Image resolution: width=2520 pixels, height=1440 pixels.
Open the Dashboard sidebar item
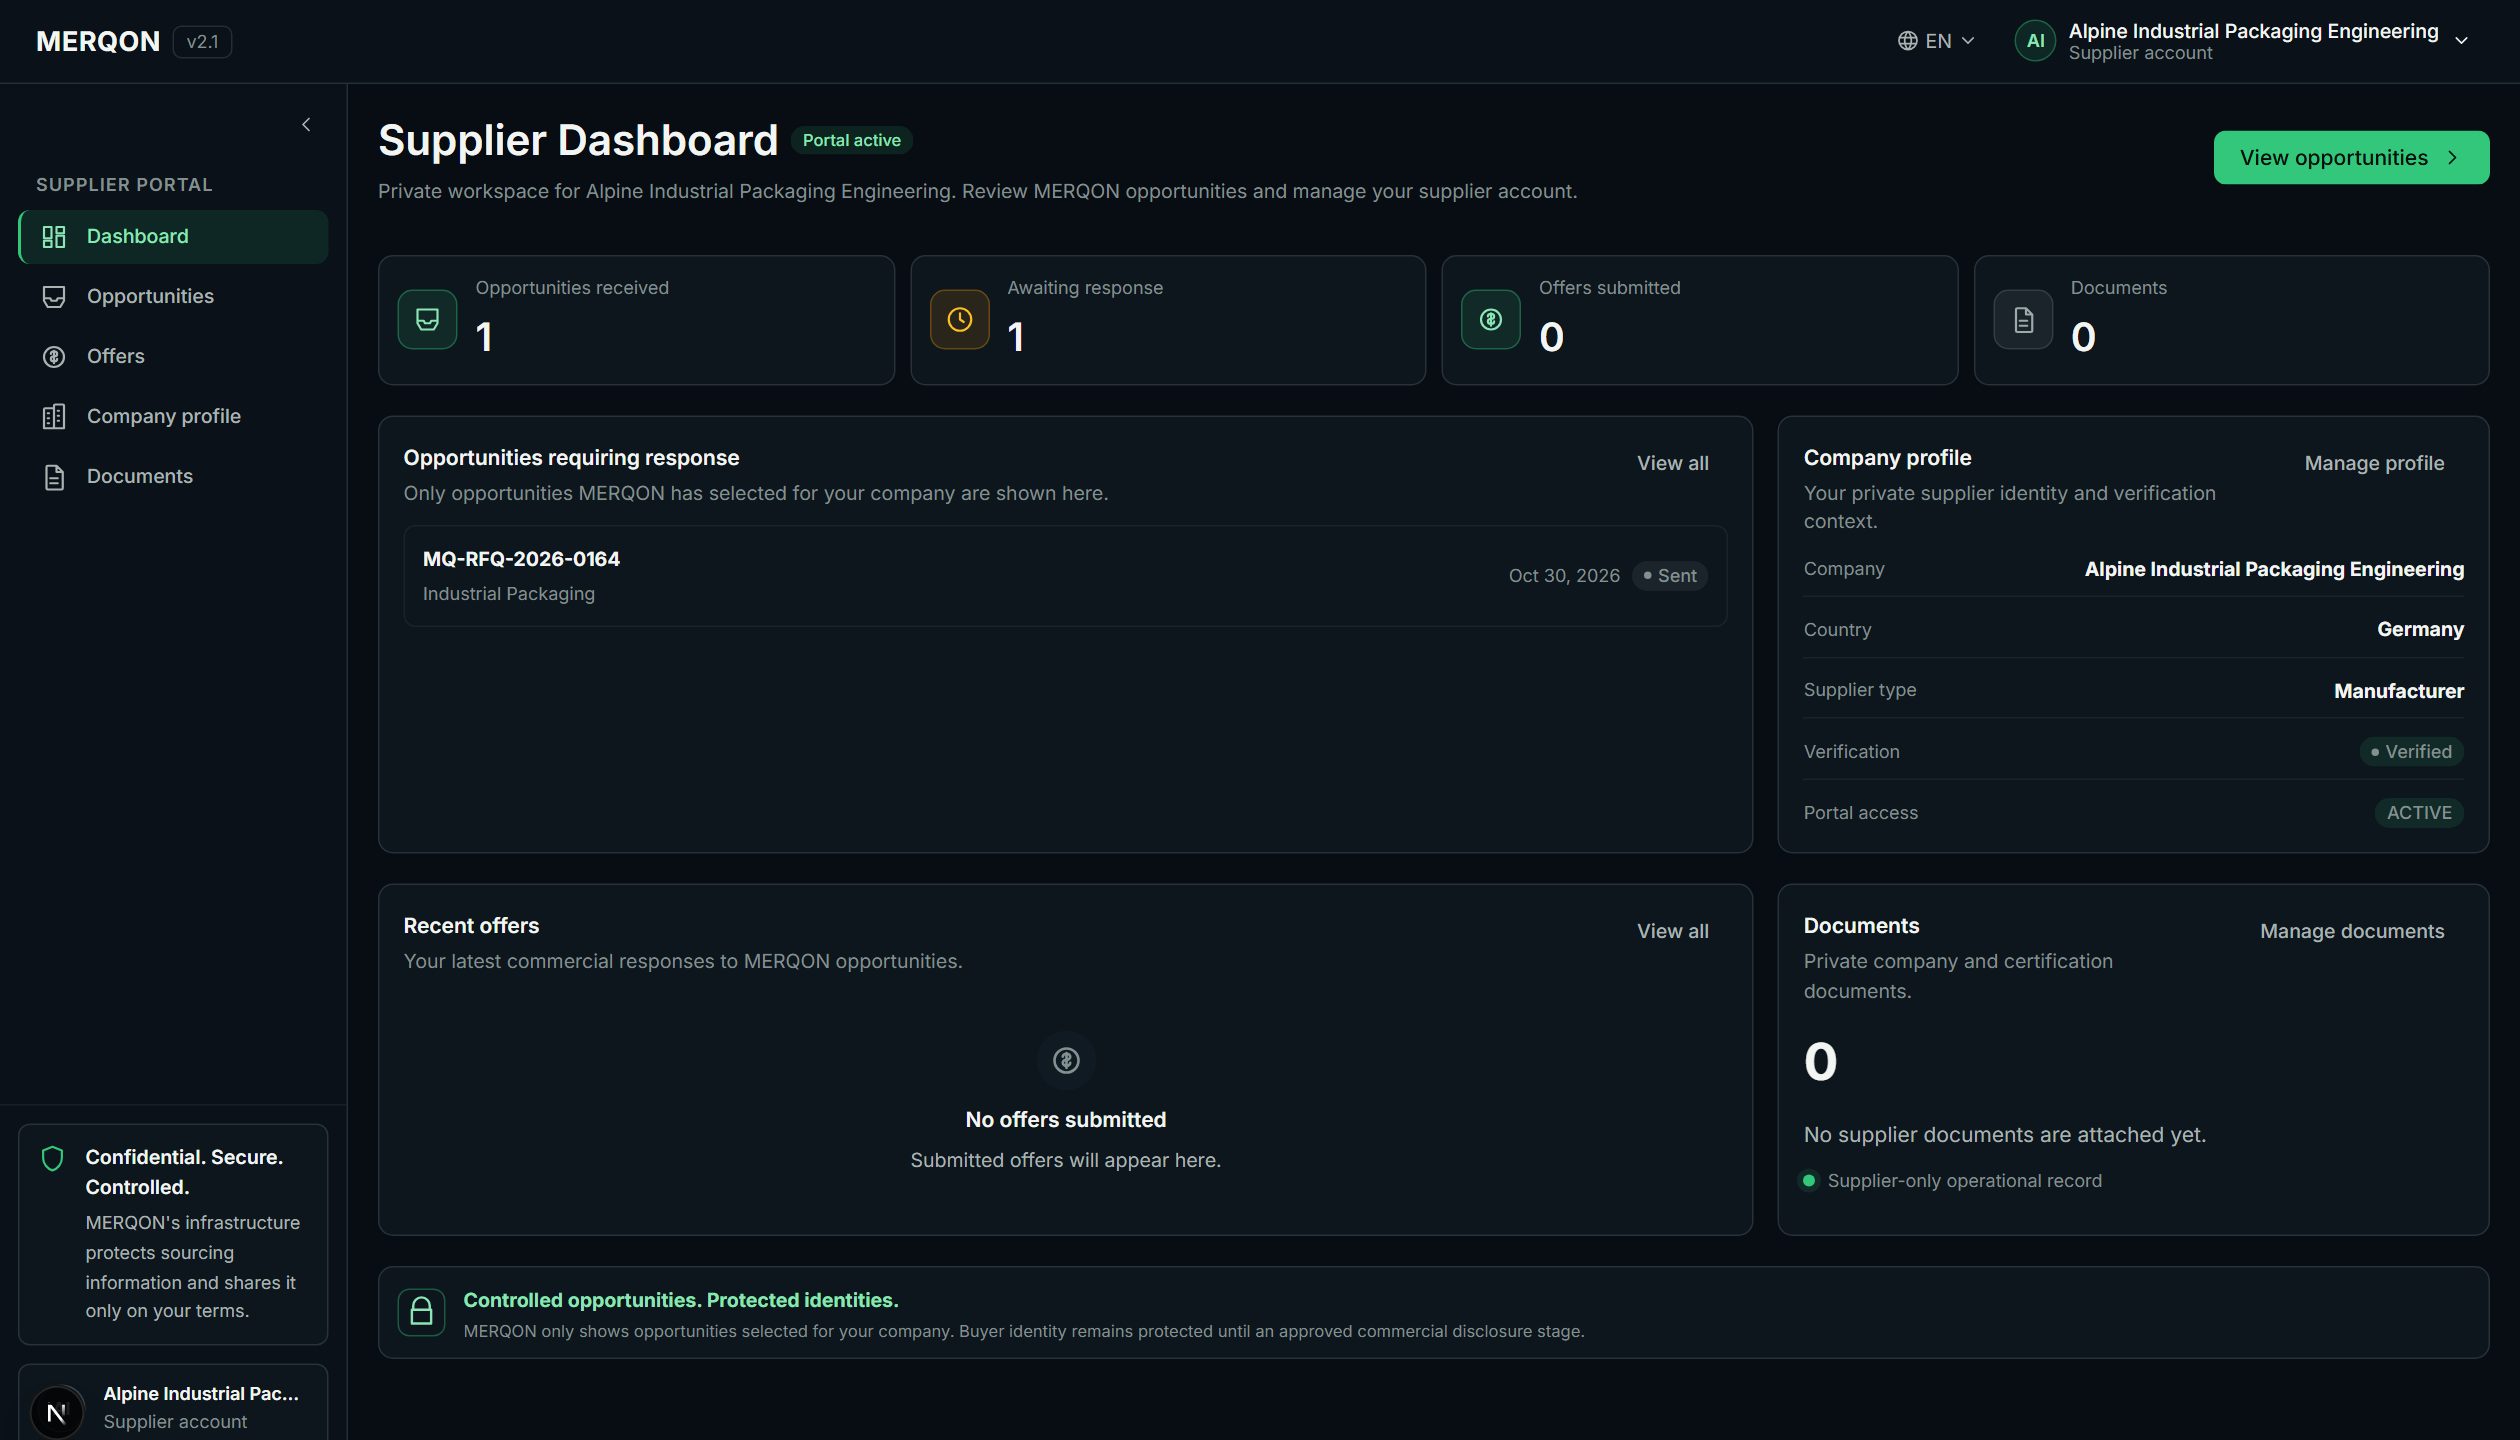pos(173,236)
